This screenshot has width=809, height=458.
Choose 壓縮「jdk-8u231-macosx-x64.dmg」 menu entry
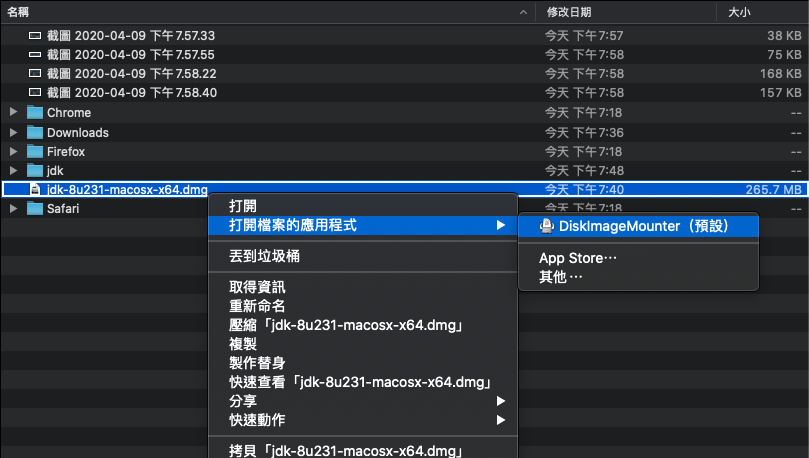click(x=363, y=325)
